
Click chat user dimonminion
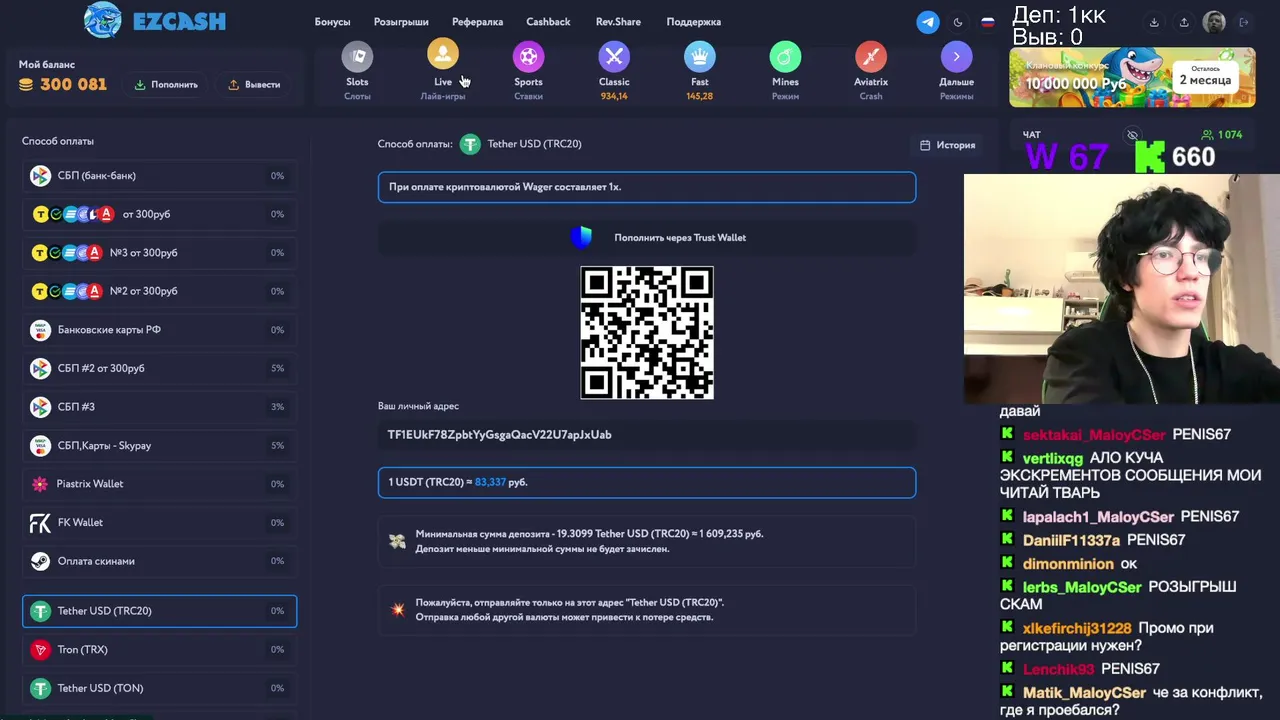coord(1068,564)
